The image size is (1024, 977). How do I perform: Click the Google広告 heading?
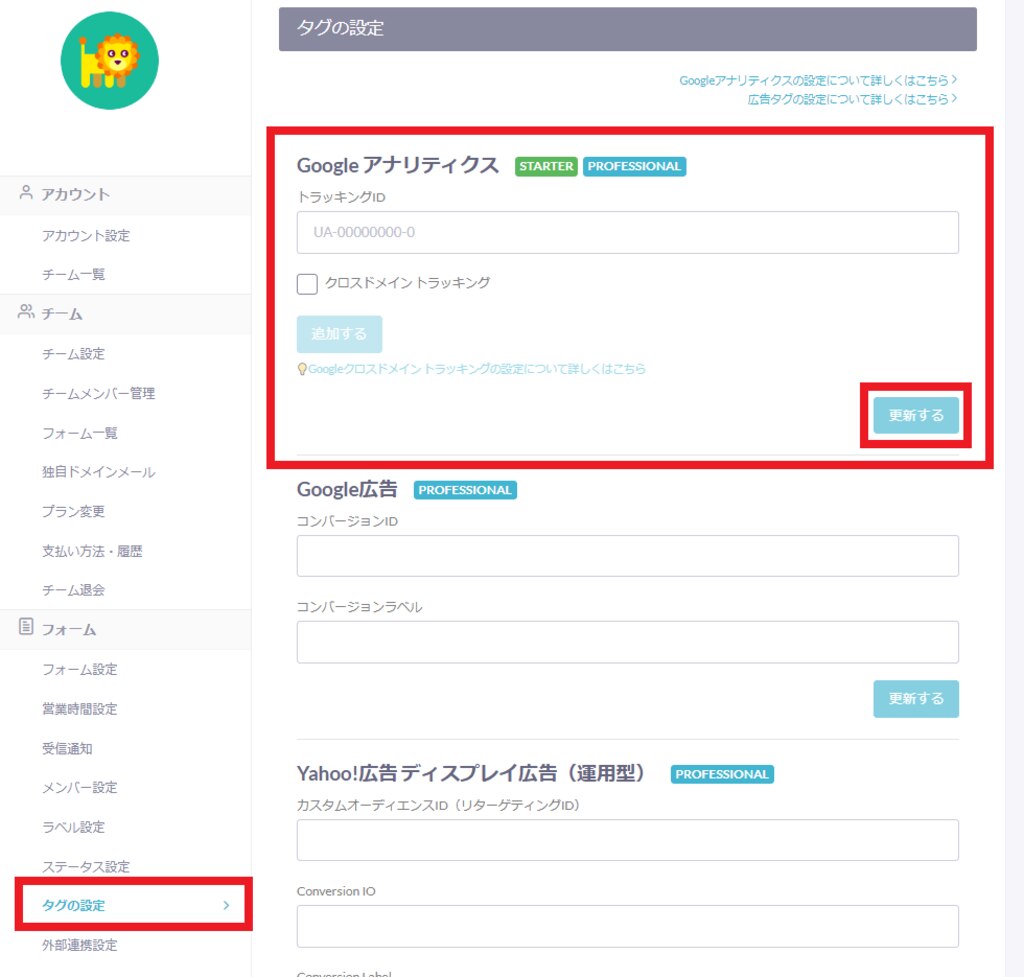tap(347, 490)
